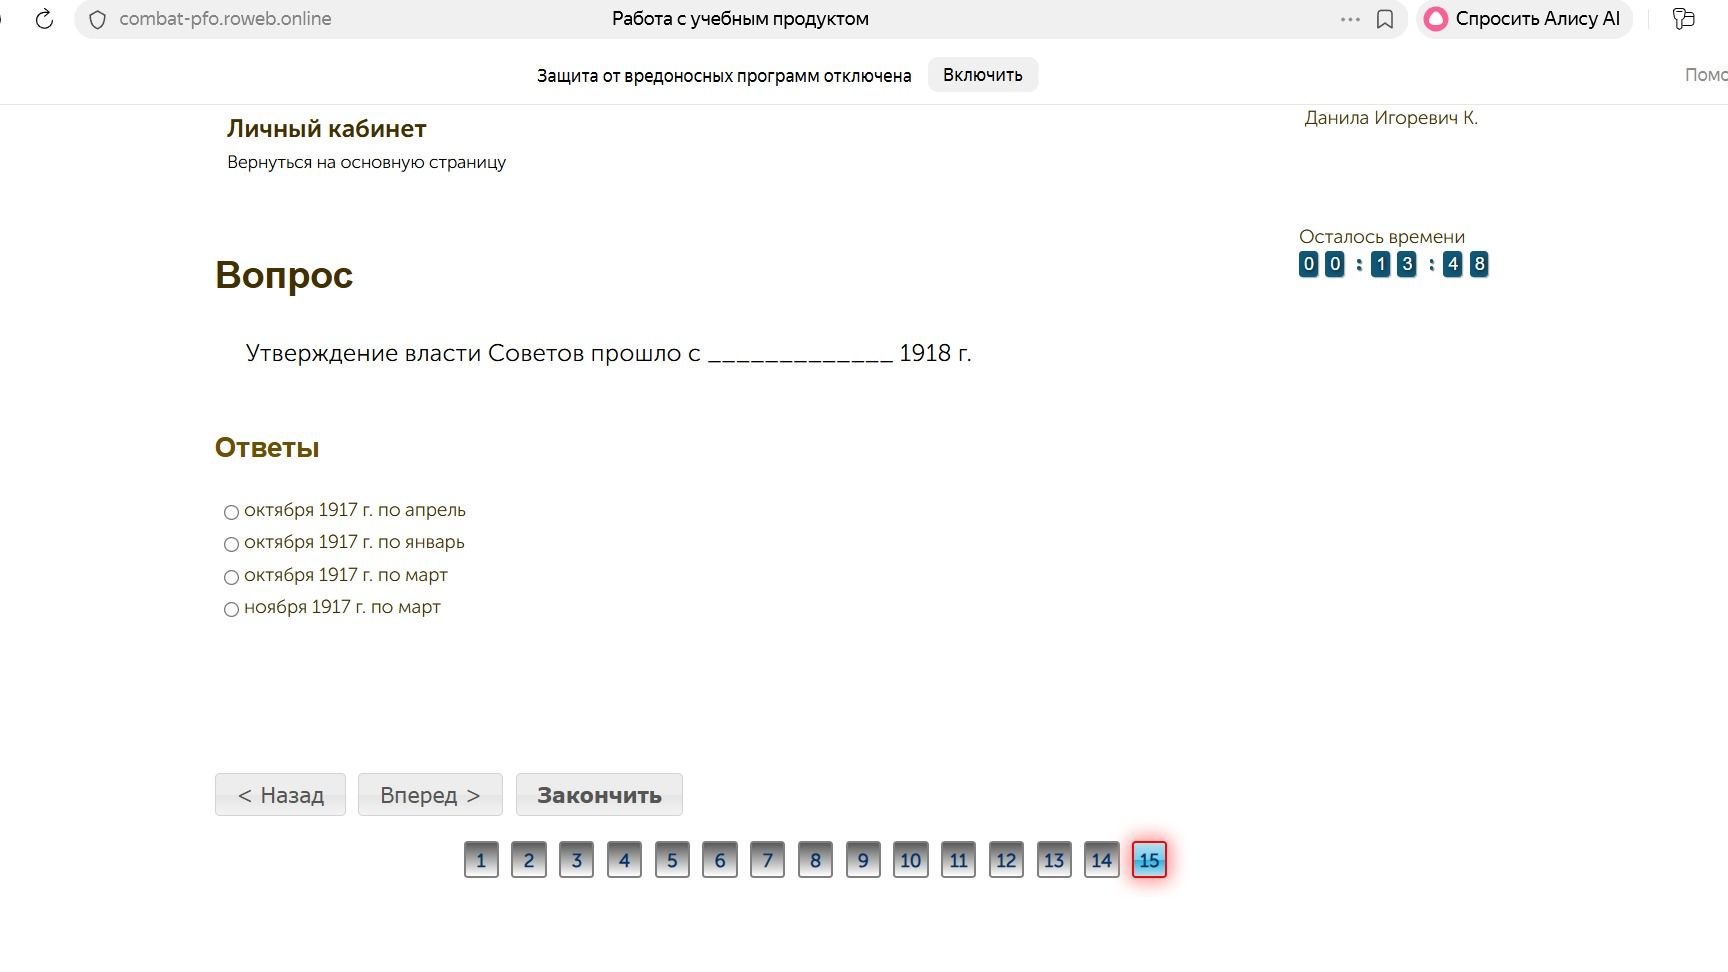Return via 'Вернуться на основную страницу' link
The image size is (1728, 972).
[x=366, y=162]
